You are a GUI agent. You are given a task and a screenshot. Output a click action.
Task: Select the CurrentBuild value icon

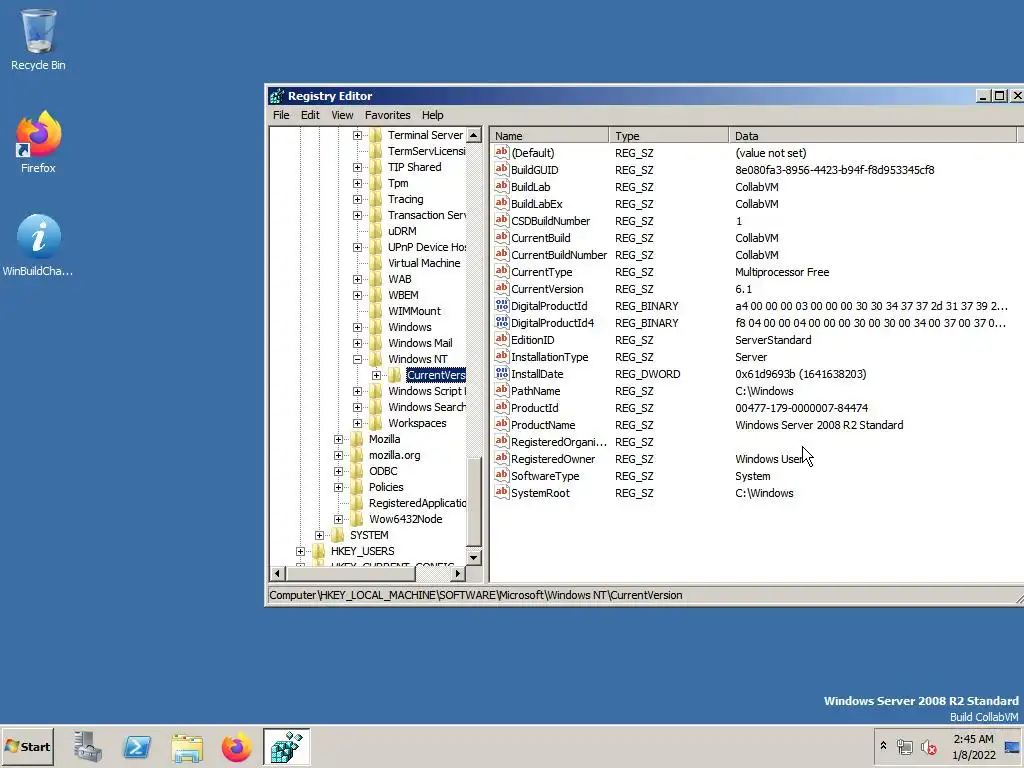pyautogui.click(x=502, y=237)
